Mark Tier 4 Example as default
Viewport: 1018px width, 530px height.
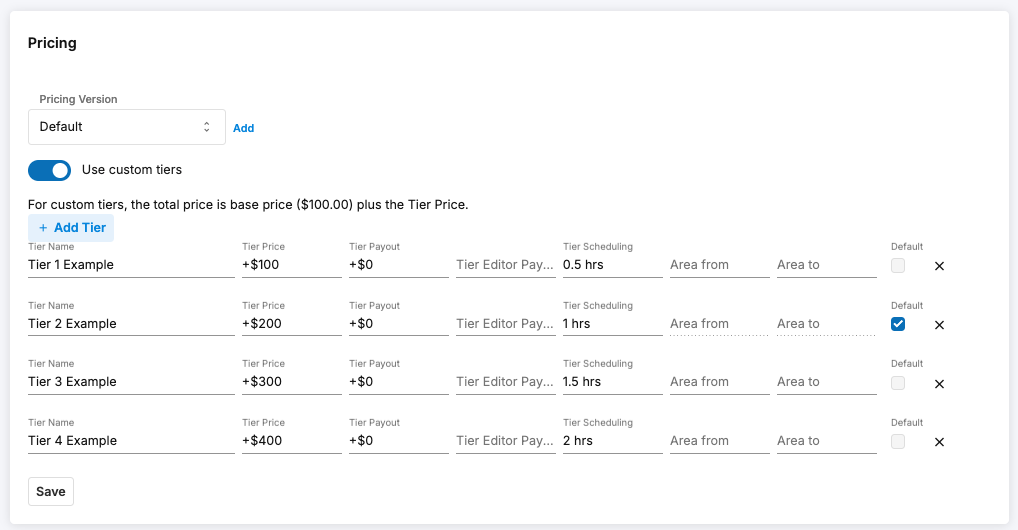898,441
